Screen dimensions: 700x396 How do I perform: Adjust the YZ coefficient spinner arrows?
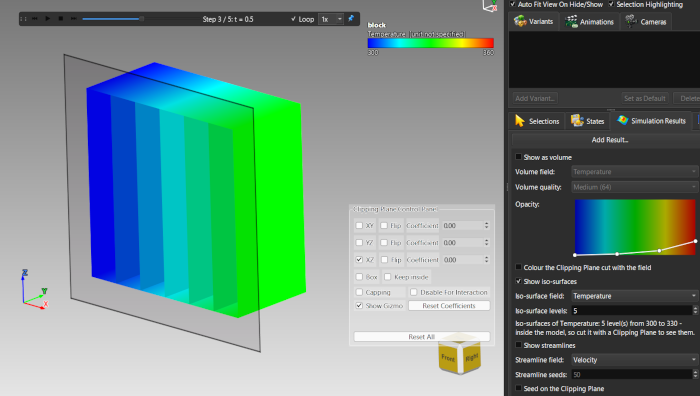click(487, 242)
